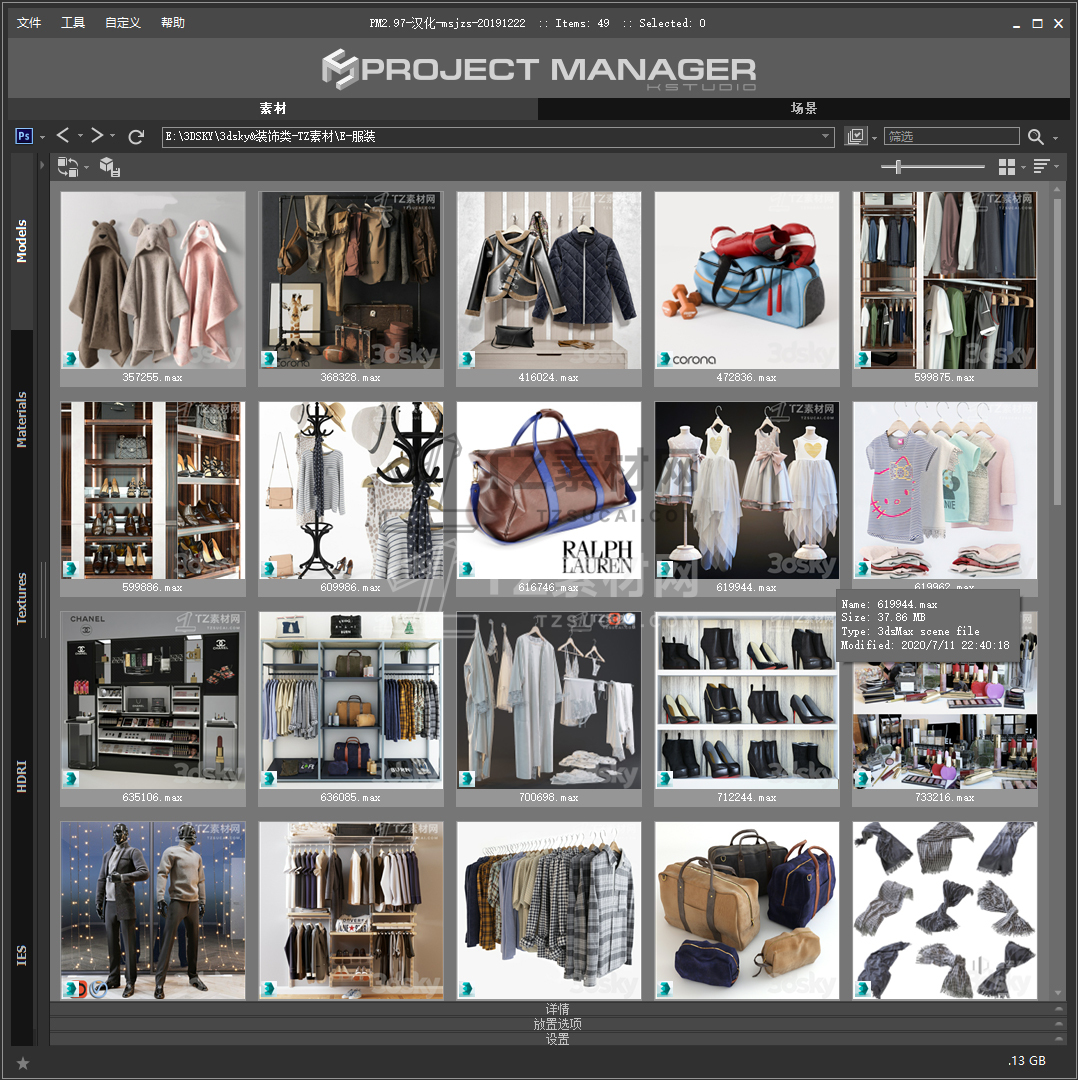The image size is (1078, 1080).
Task: Click the sort order icon
Action: (x=1041, y=167)
